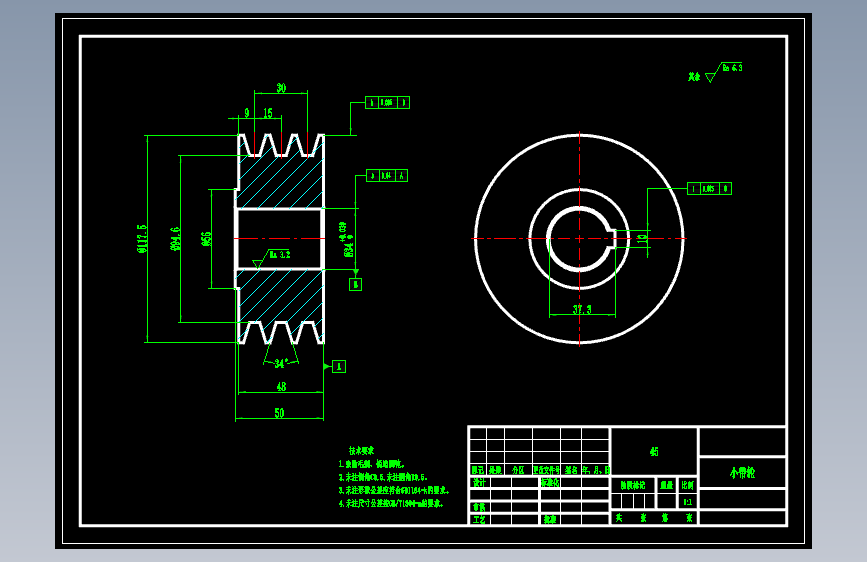Click the tolerance frame referencing datum A

pyautogui.click(x=387, y=176)
